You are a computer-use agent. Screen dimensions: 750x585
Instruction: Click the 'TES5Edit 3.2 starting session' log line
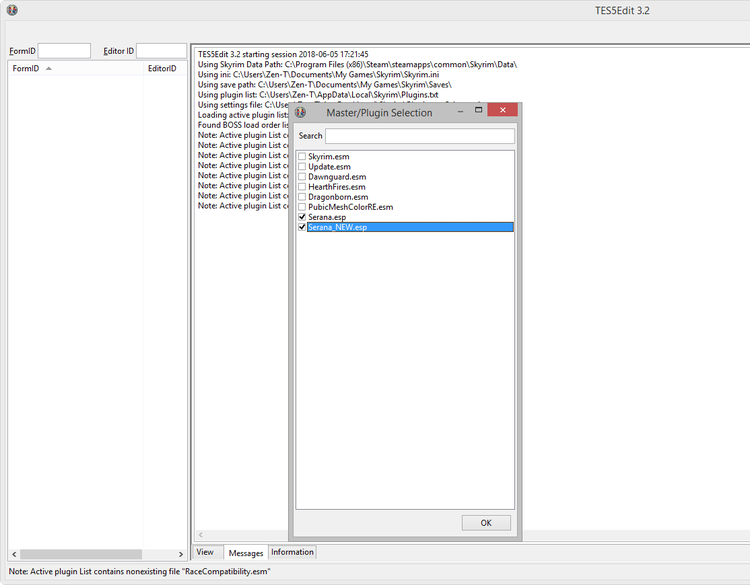click(283, 54)
